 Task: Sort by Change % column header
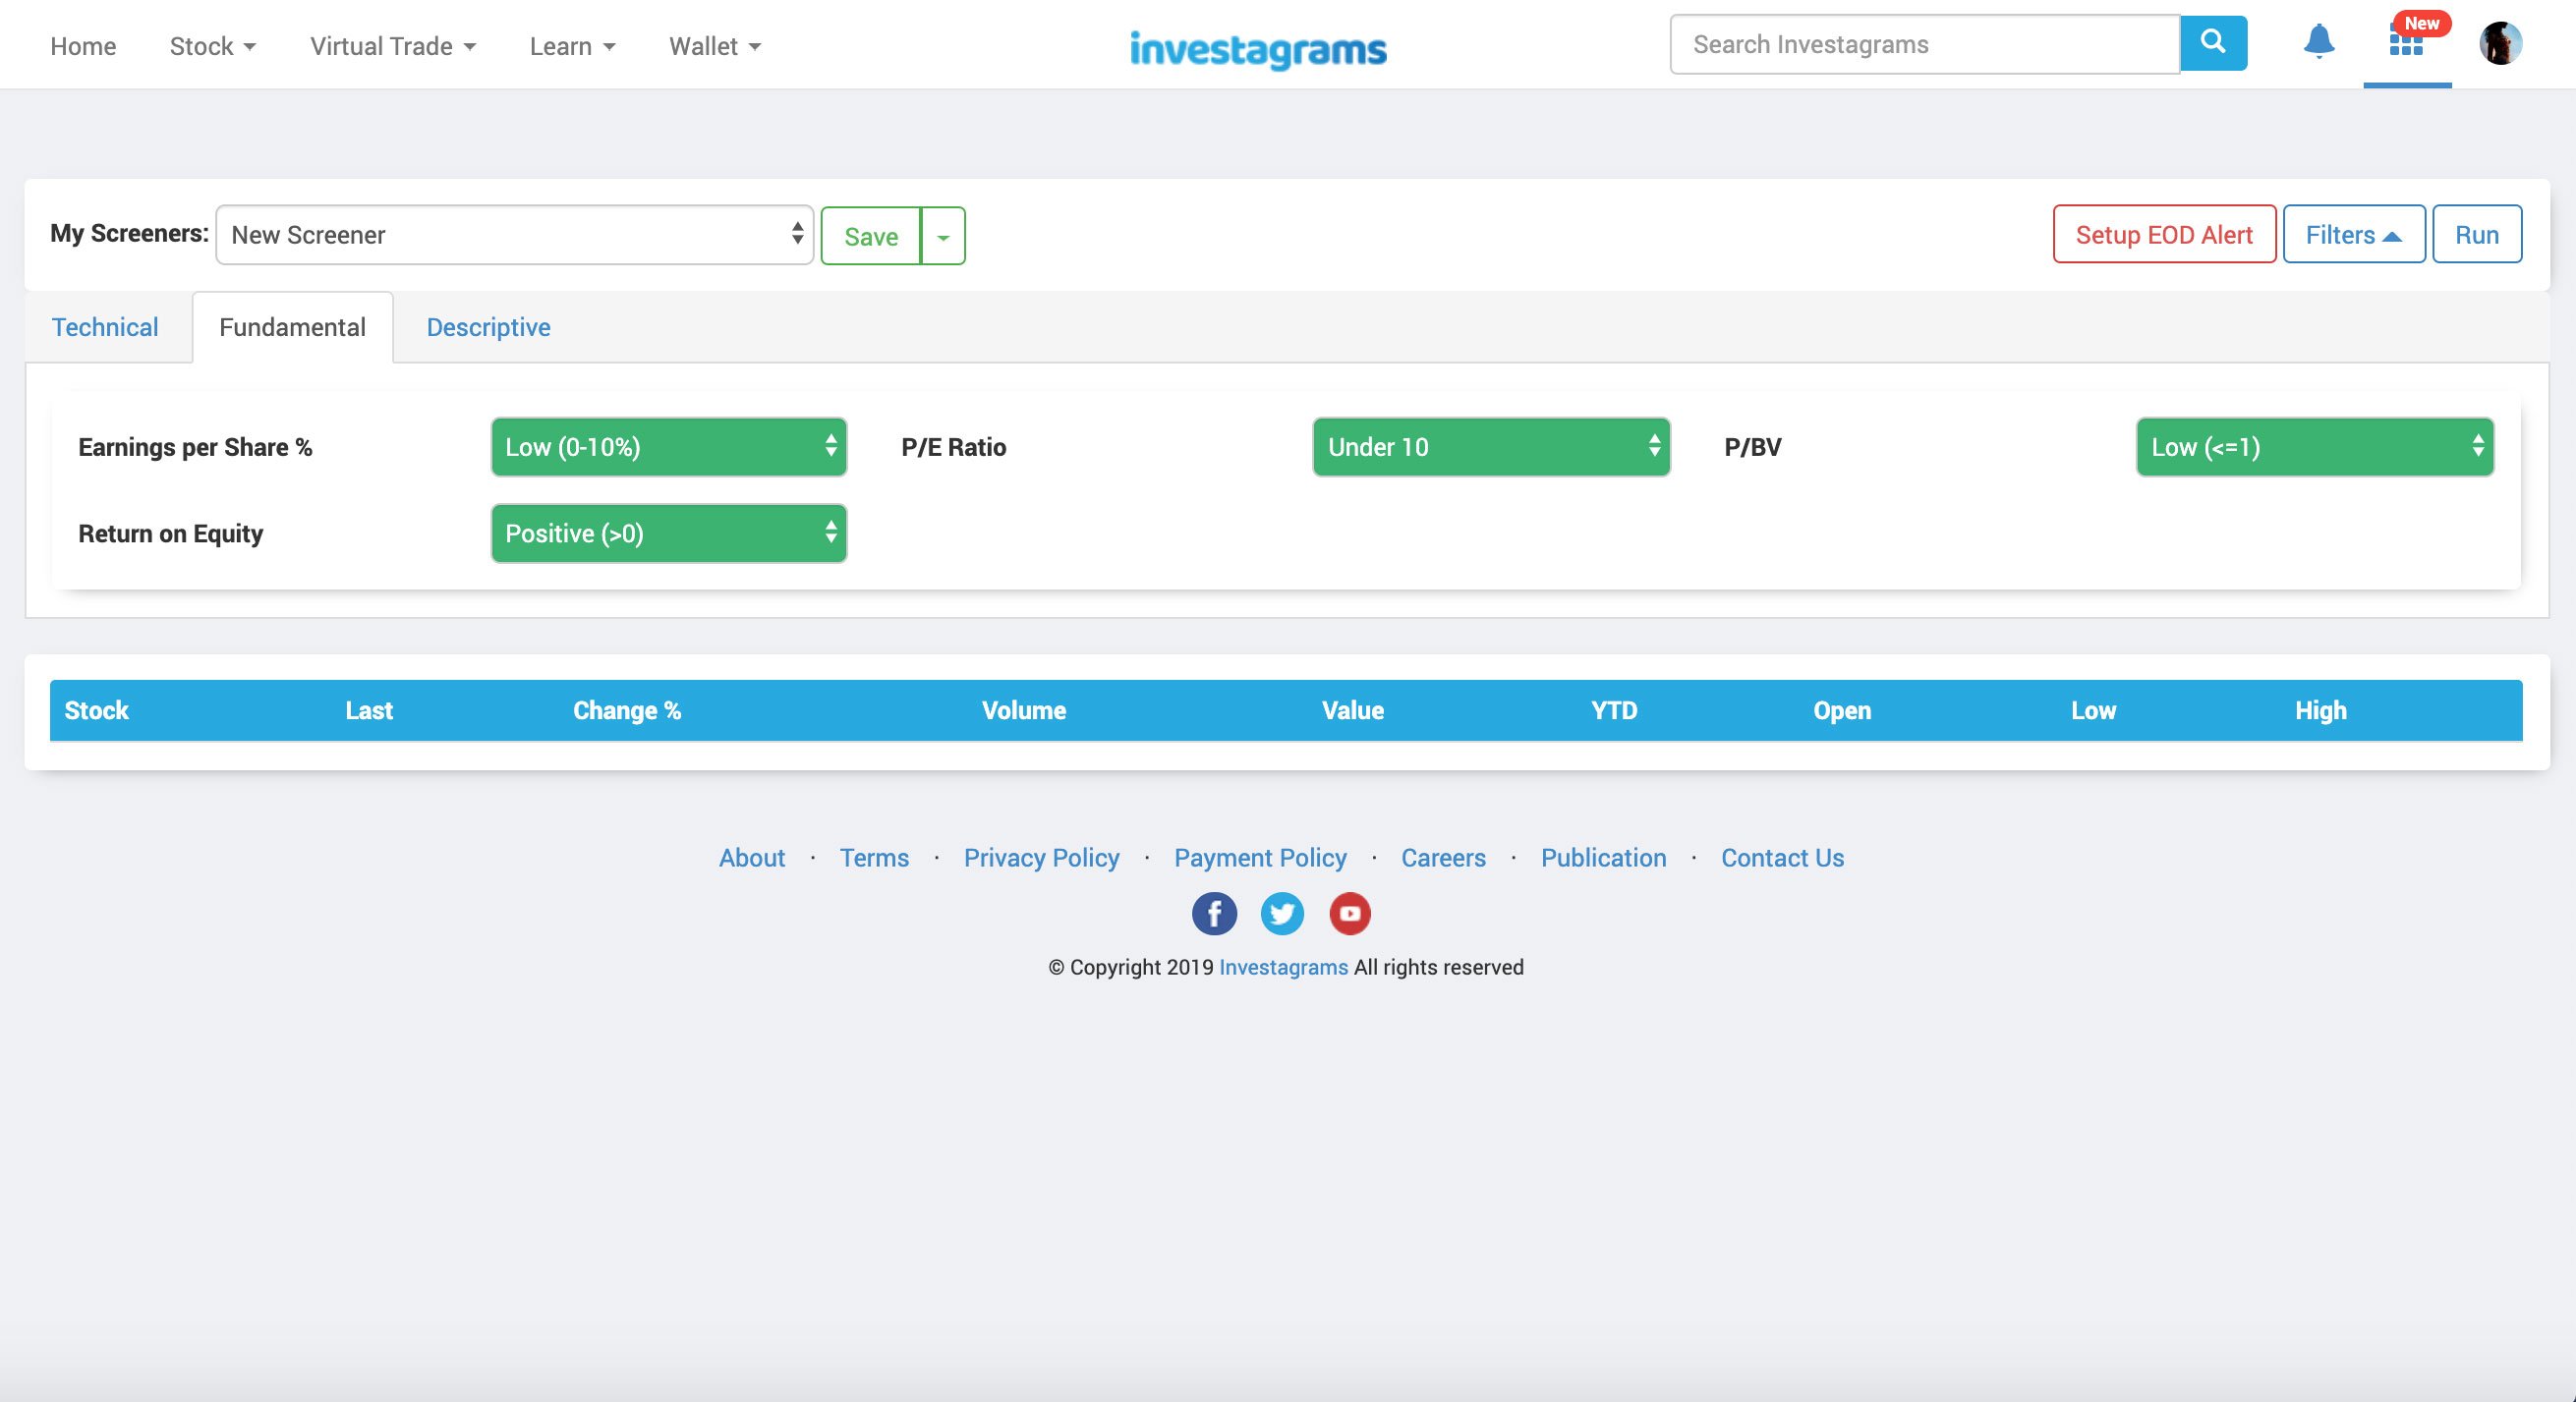(627, 710)
